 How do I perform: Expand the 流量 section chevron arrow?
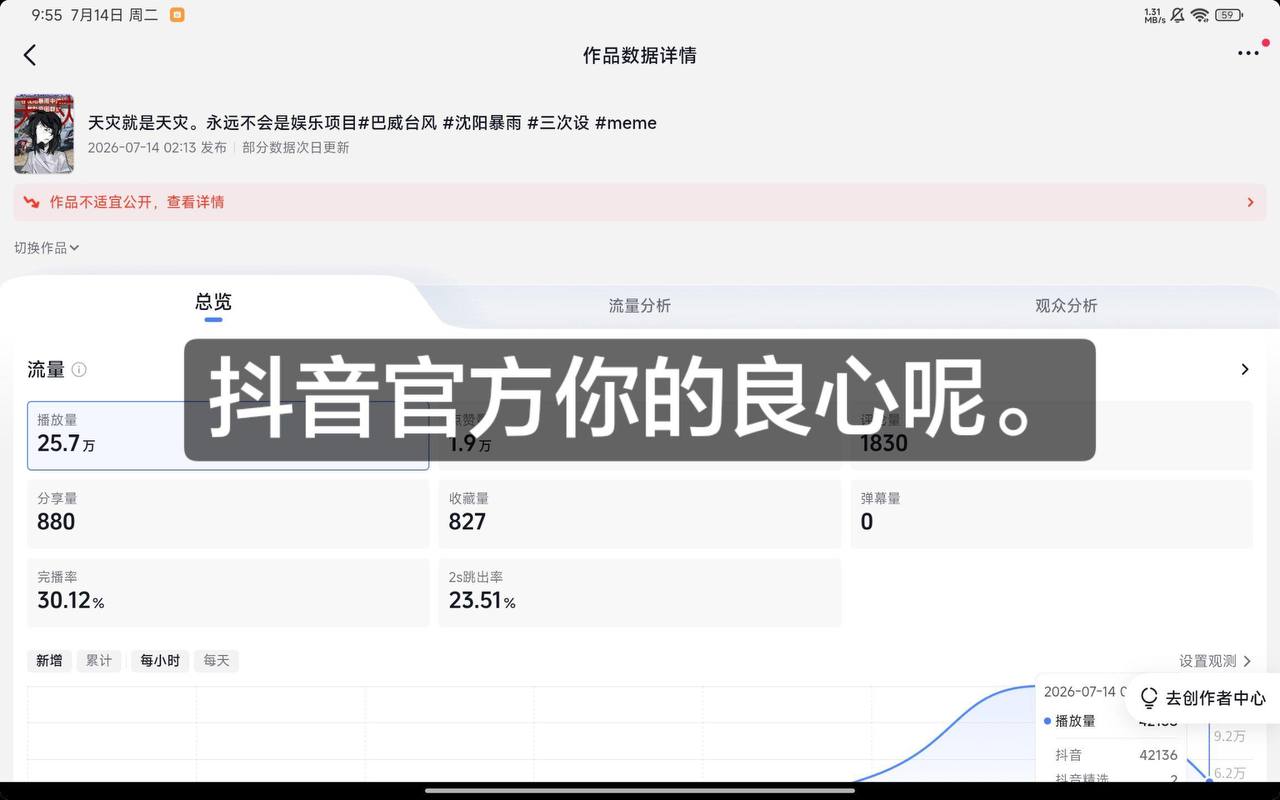tap(1245, 369)
